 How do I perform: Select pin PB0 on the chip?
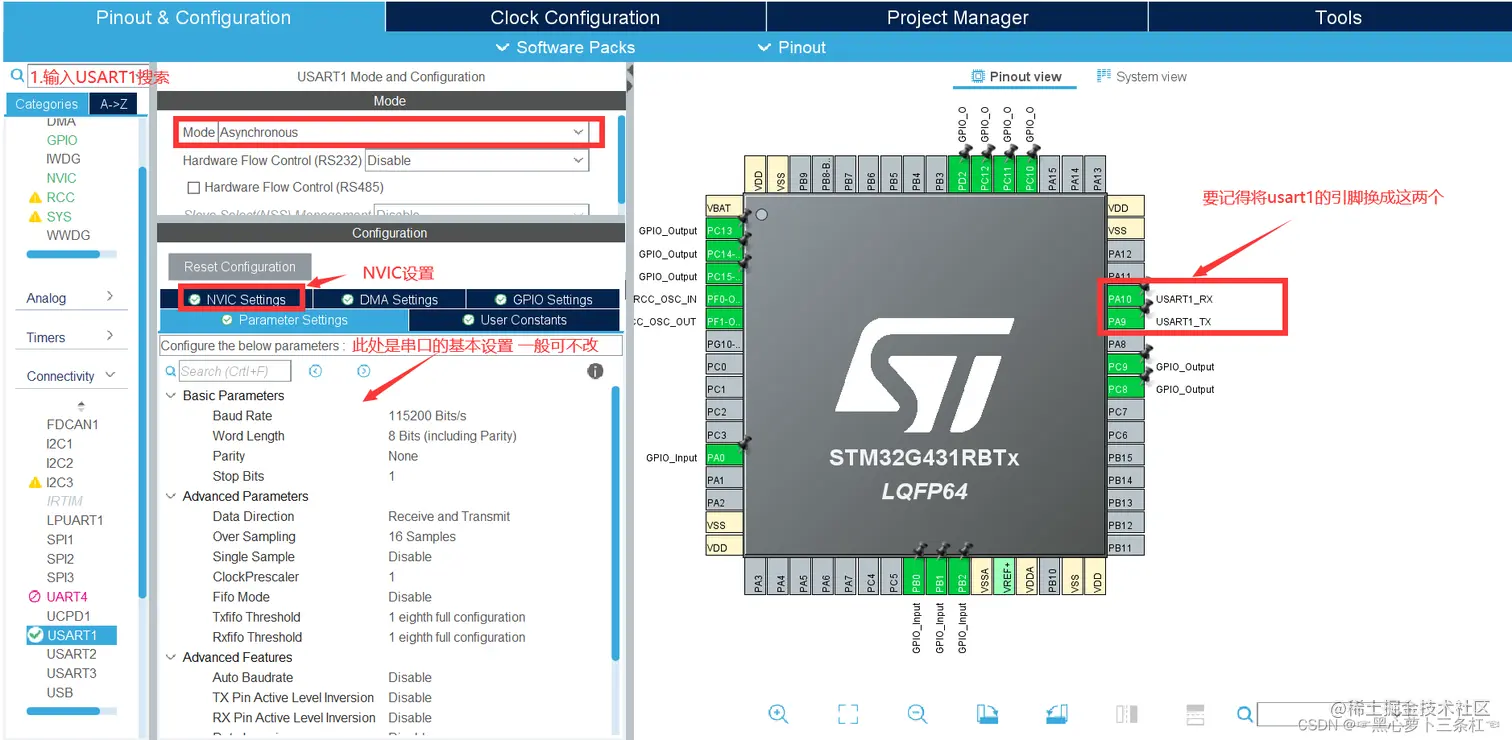pos(916,575)
